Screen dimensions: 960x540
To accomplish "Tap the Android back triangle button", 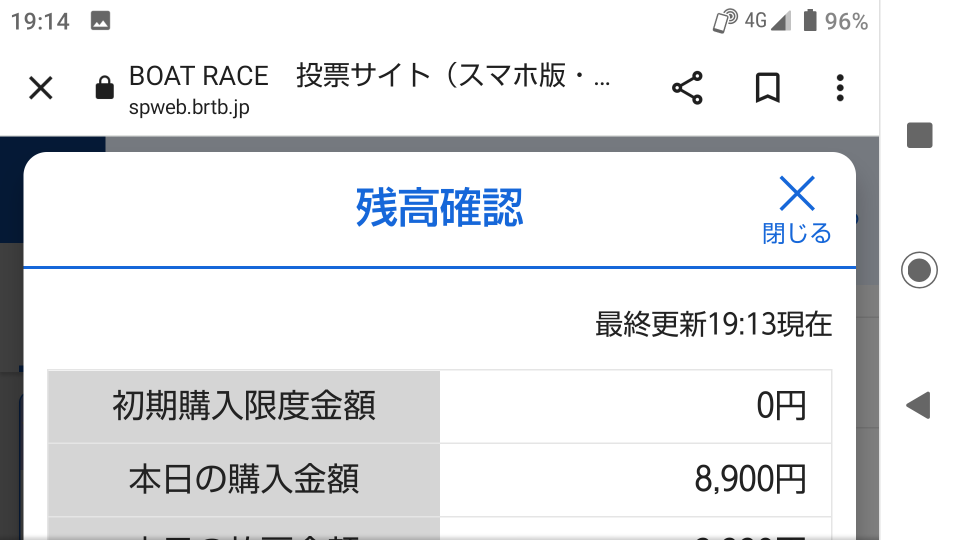I will (918, 405).
